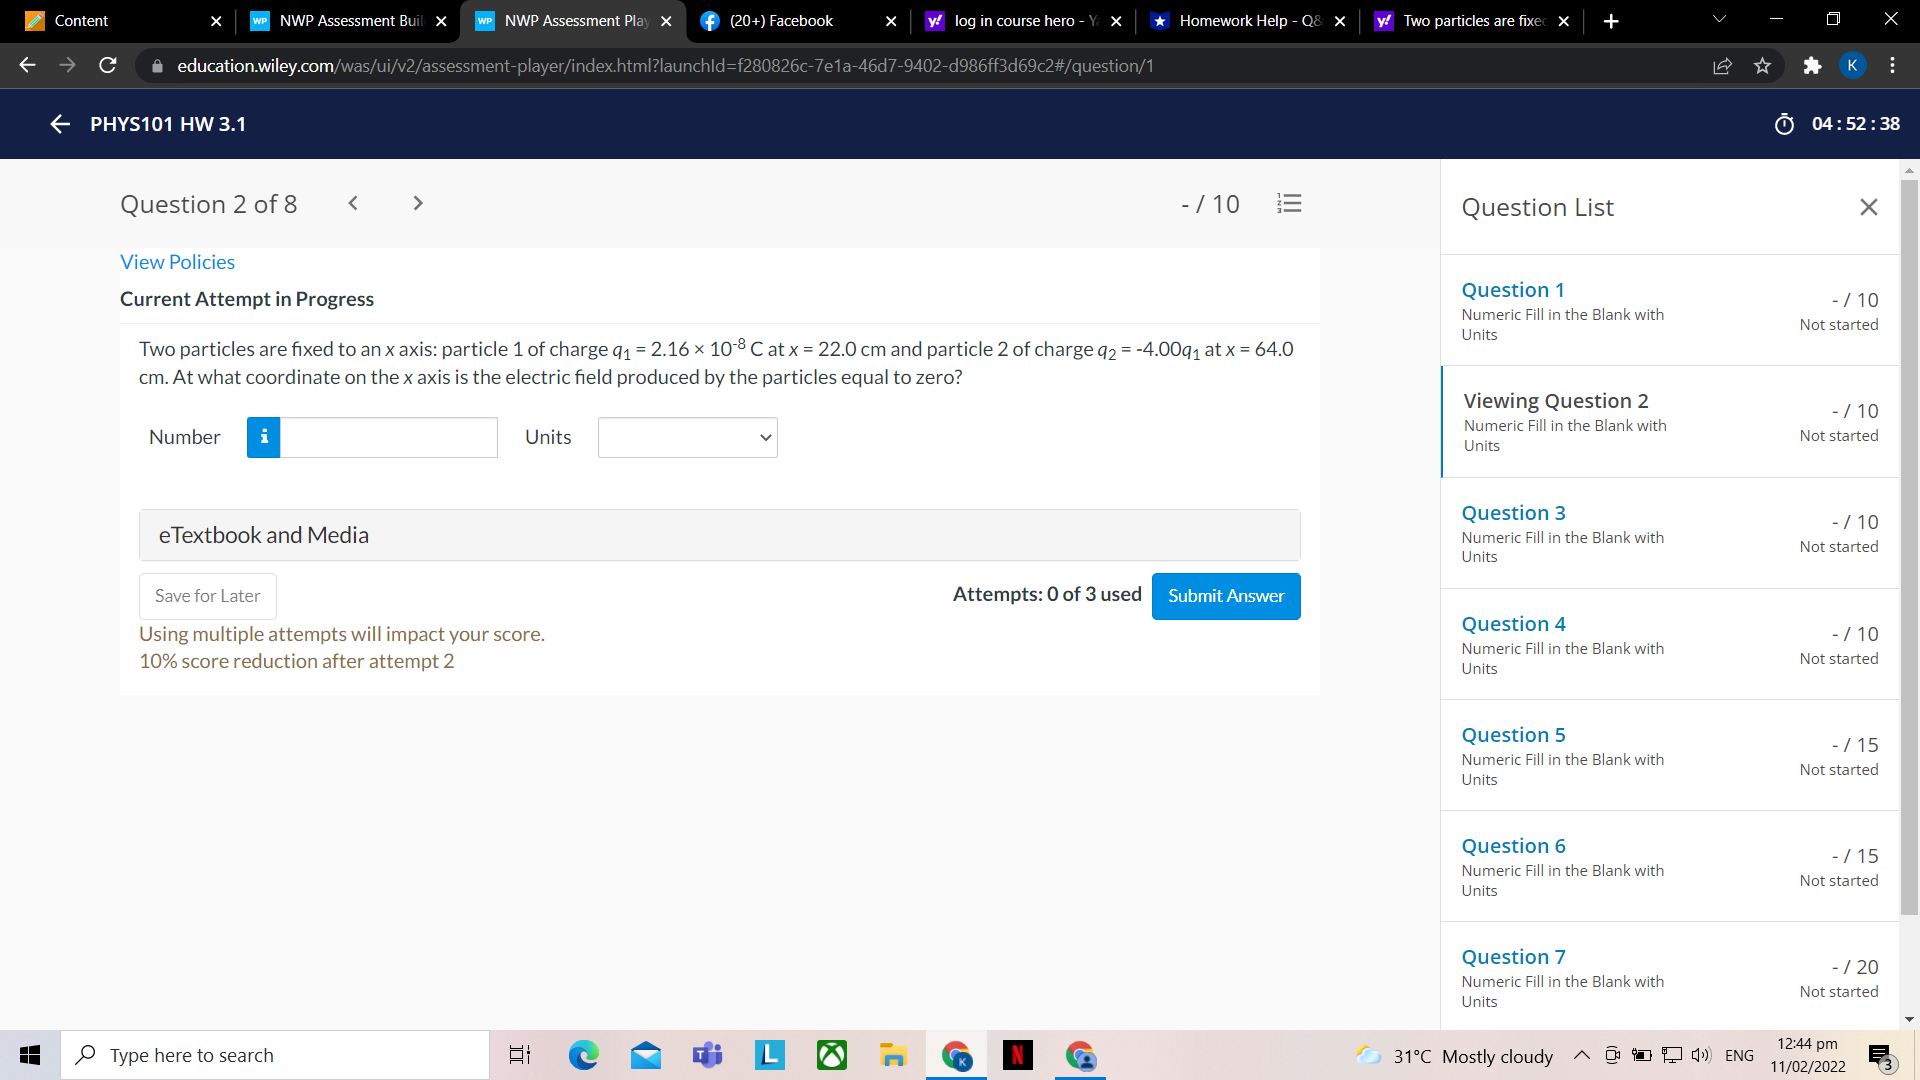Click Submit Answer button

click(1225, 596)
